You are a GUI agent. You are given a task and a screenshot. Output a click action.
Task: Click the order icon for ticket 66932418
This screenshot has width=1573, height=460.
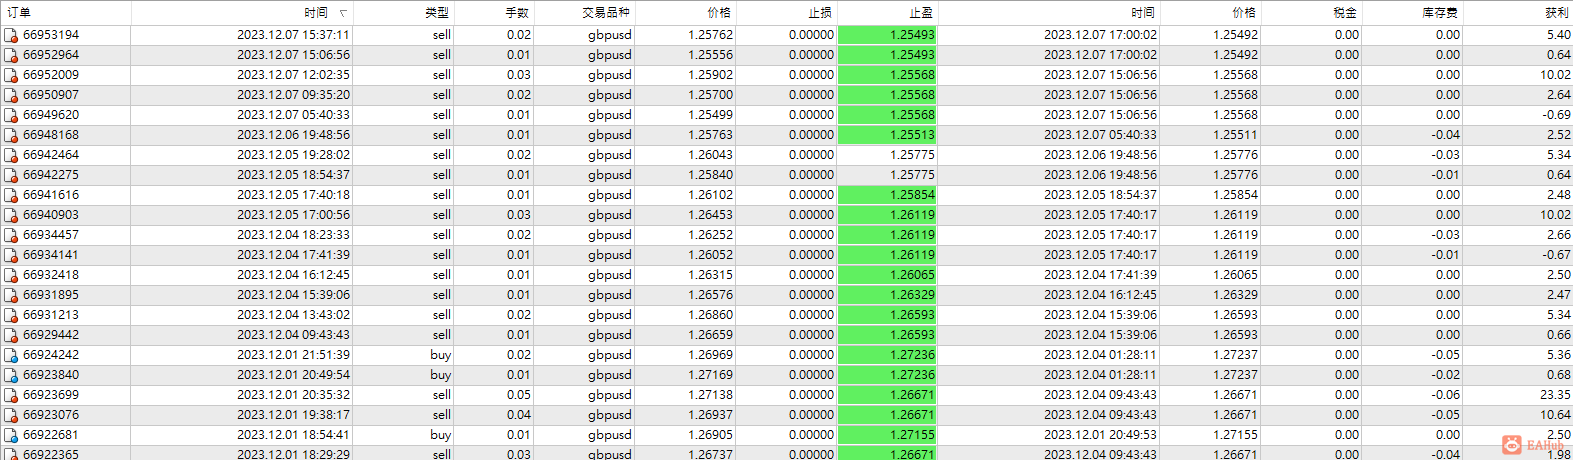tap(11, 275)
